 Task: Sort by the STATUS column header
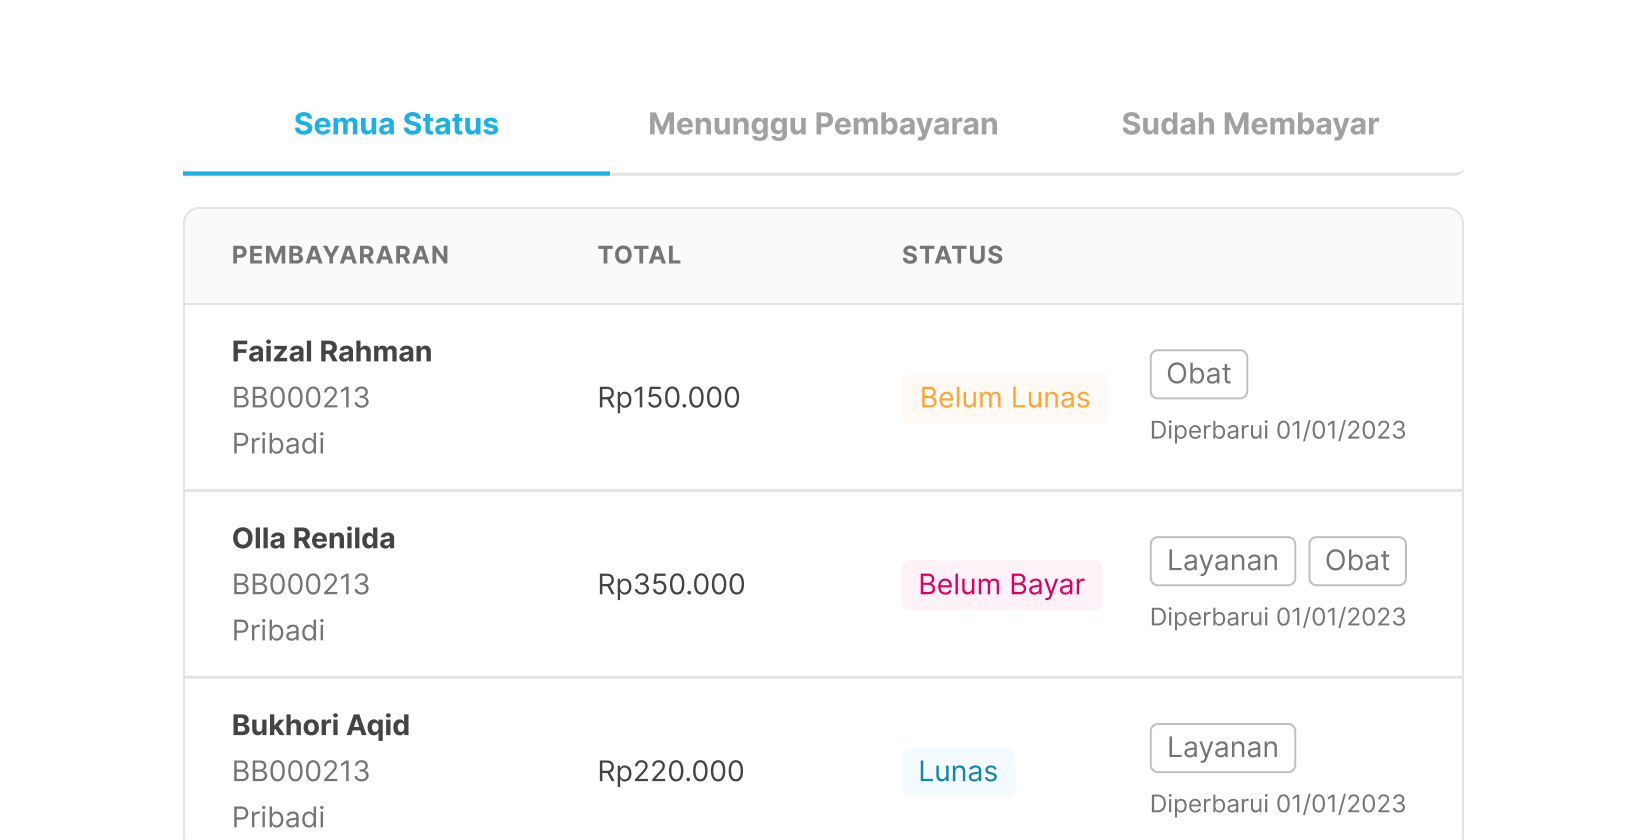click(x=952, y=255)
